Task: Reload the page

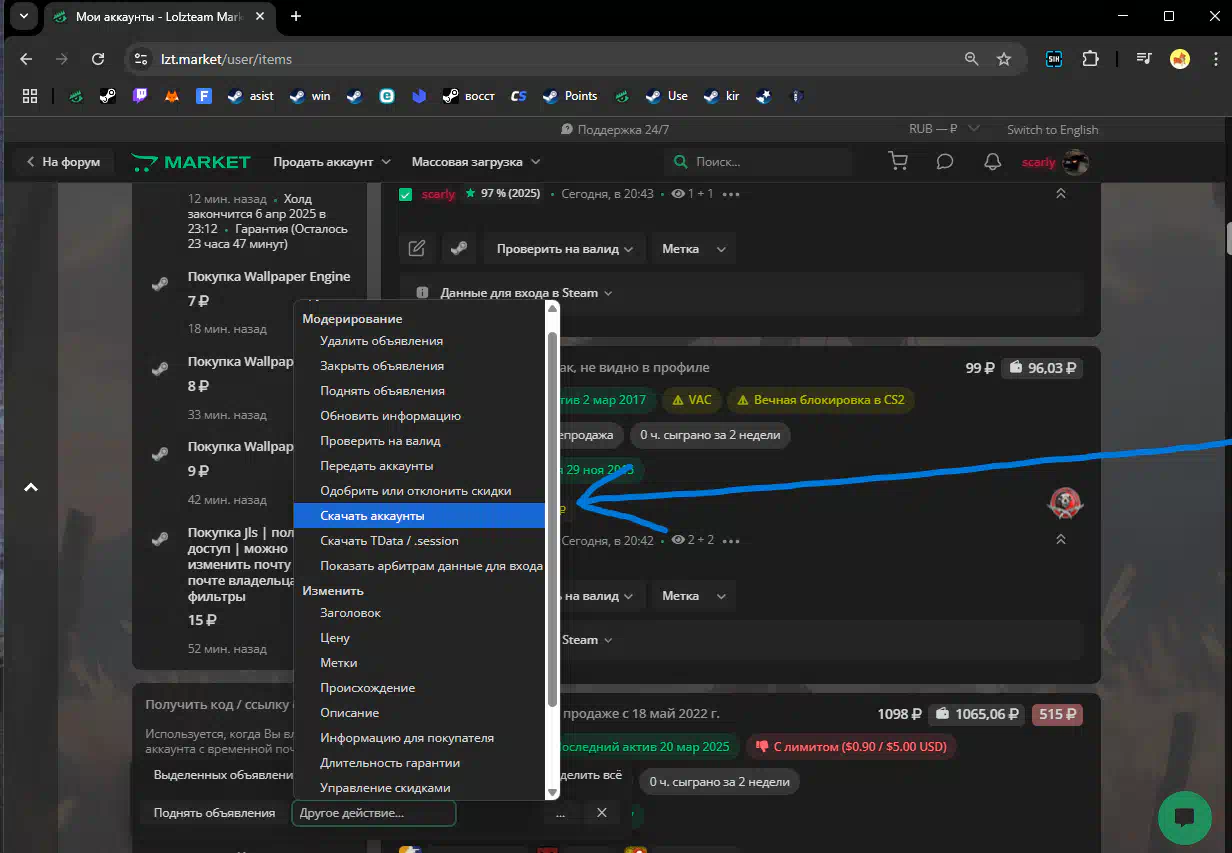Action: 98,59
